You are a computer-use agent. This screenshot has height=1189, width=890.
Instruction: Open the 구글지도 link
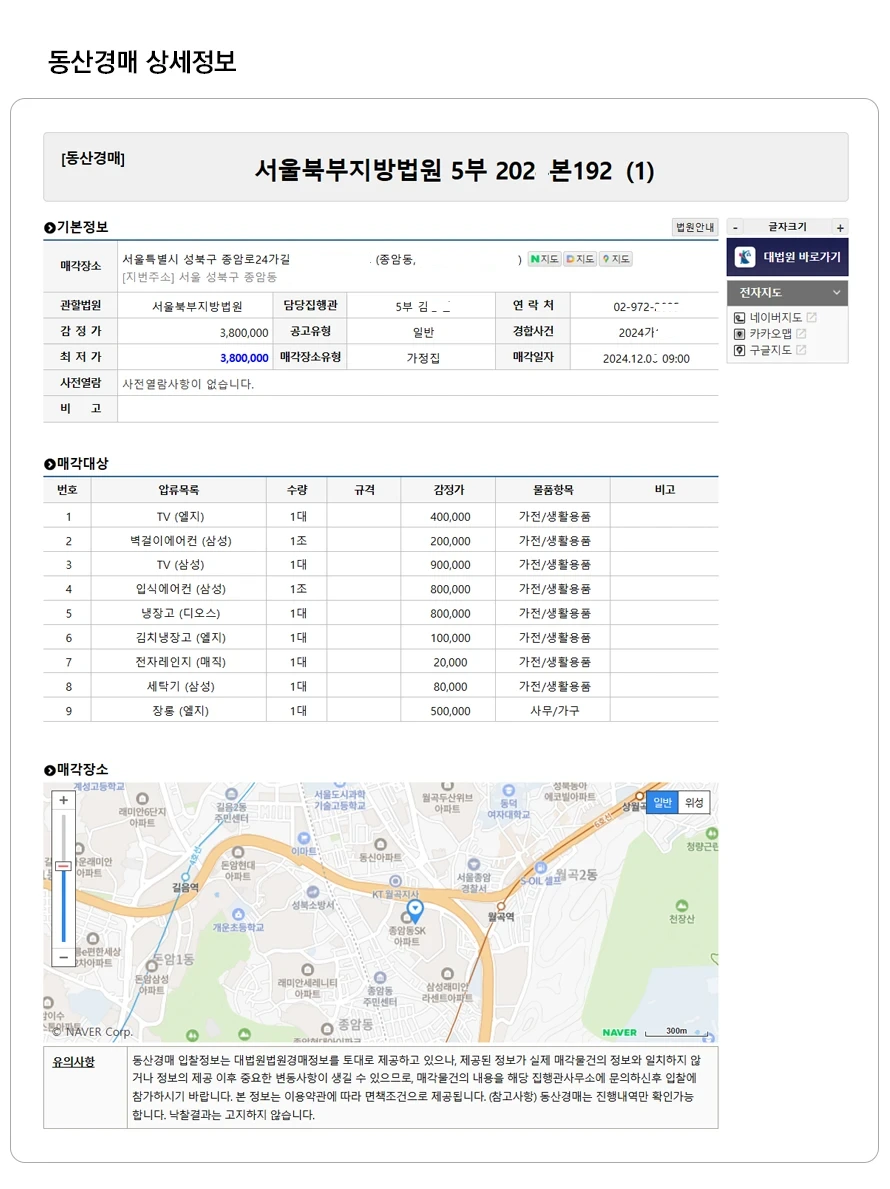tap(771, 350)
